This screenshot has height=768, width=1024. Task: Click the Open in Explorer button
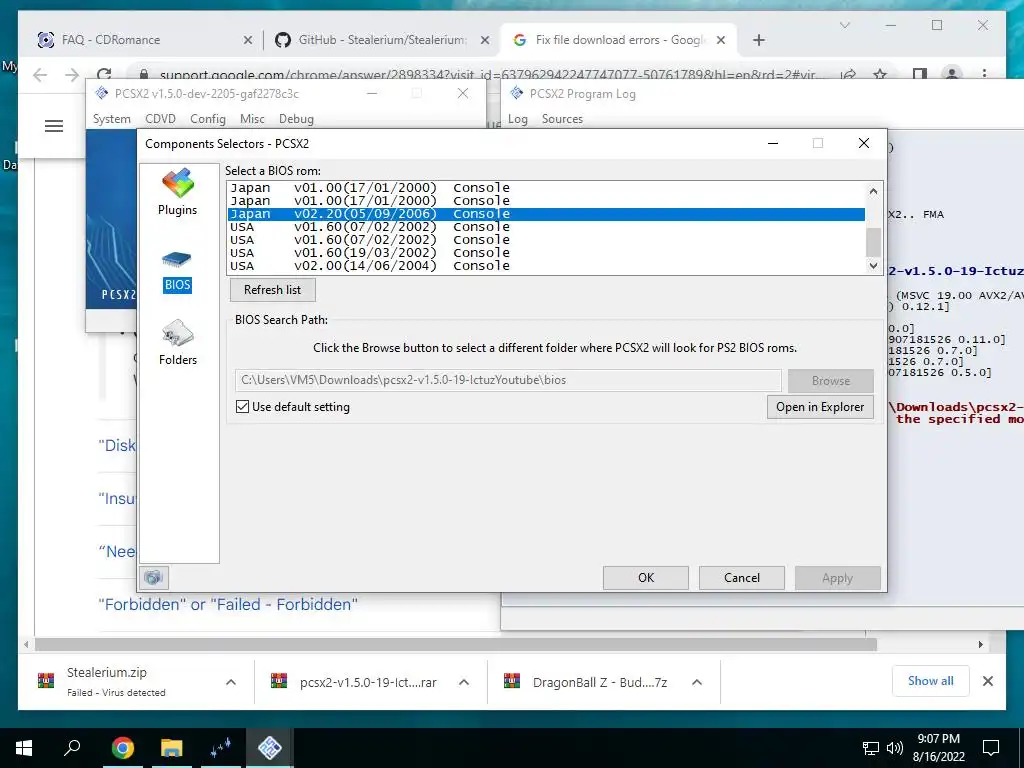pos(820,407)
